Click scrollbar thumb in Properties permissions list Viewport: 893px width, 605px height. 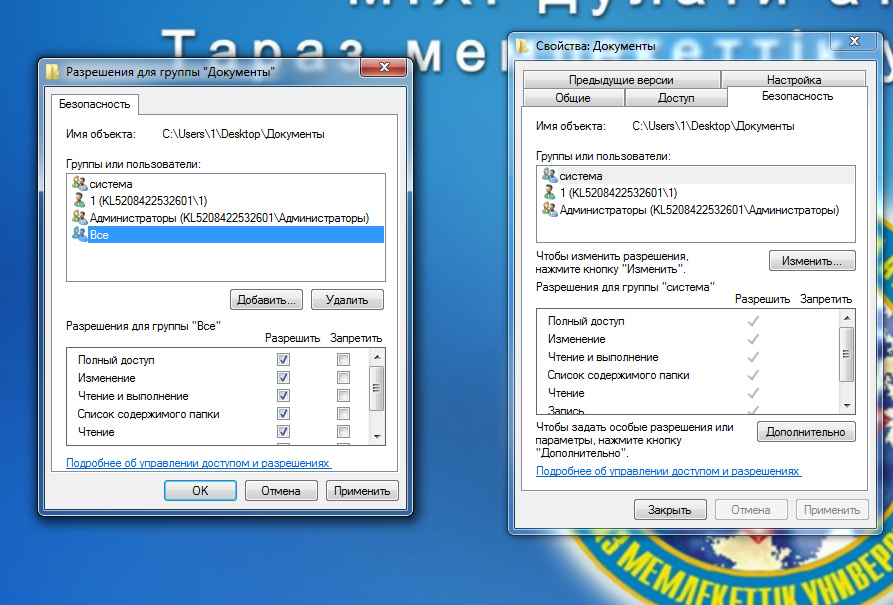(x=846, y=354)
